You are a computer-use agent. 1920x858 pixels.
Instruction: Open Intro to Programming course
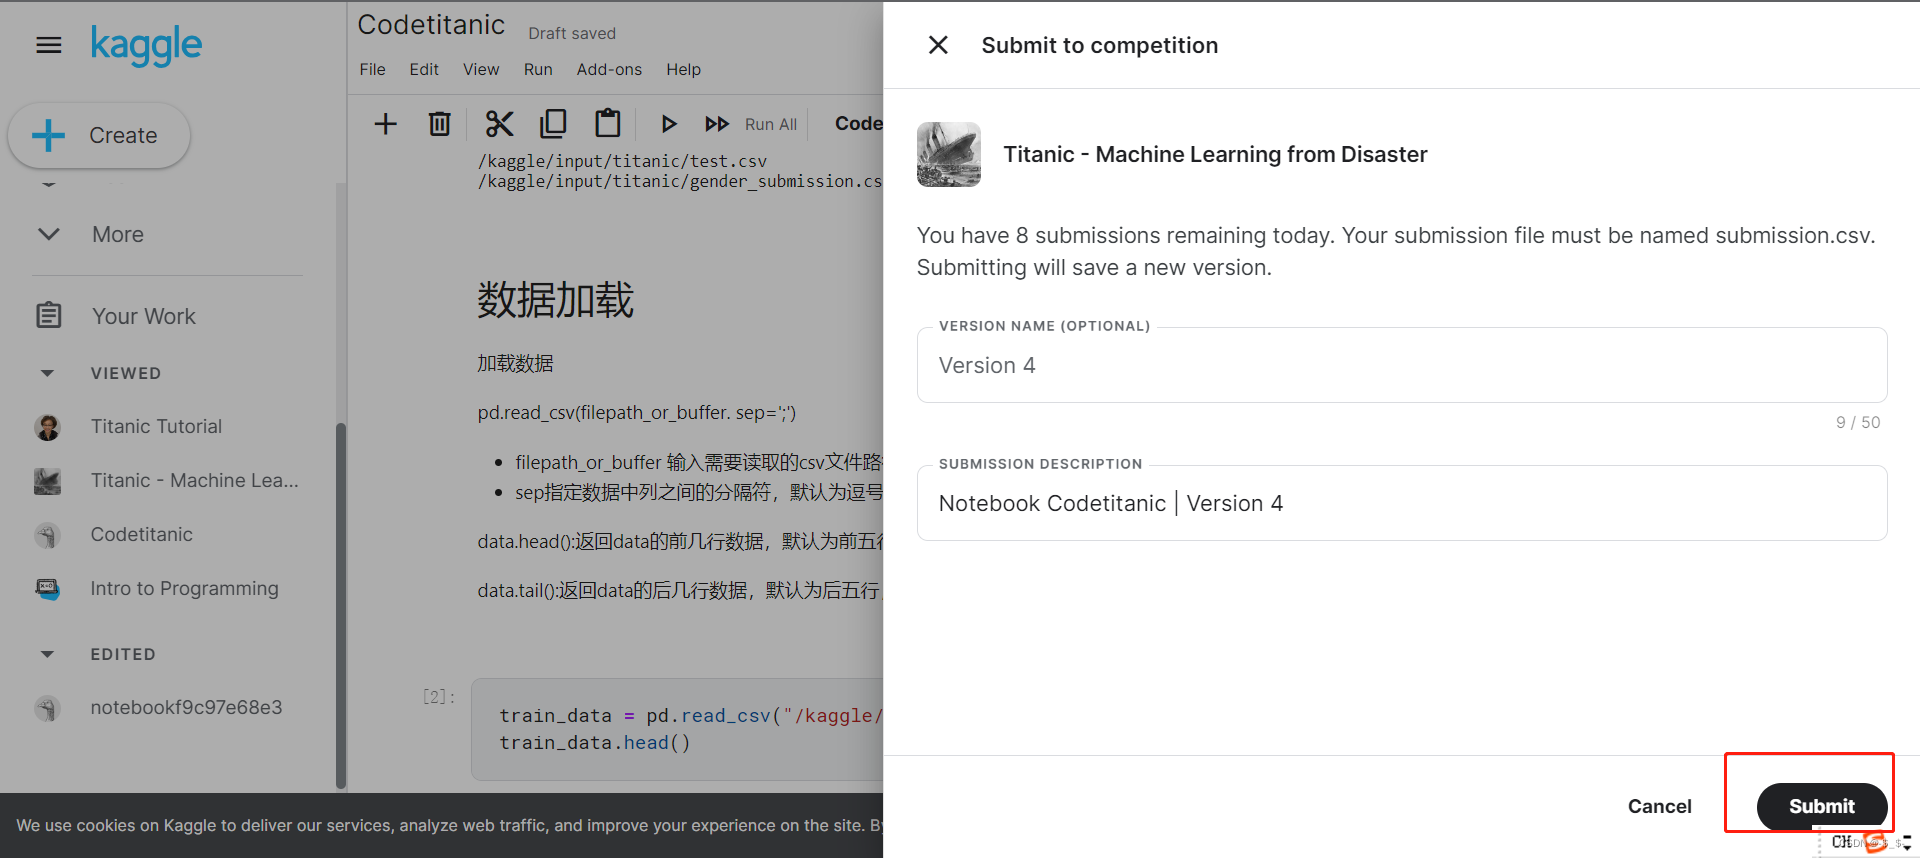tap(184, 588)
